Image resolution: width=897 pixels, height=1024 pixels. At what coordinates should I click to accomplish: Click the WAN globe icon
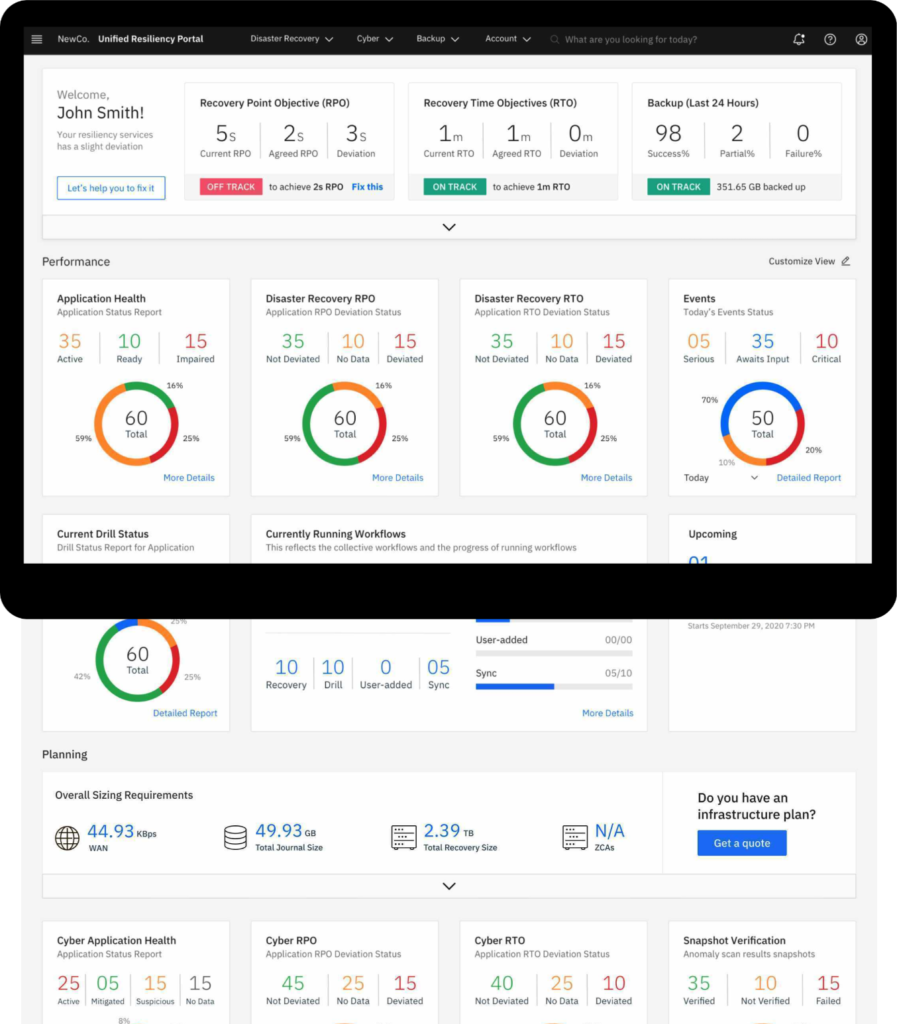pyautogui.click(x=67, y=838)
